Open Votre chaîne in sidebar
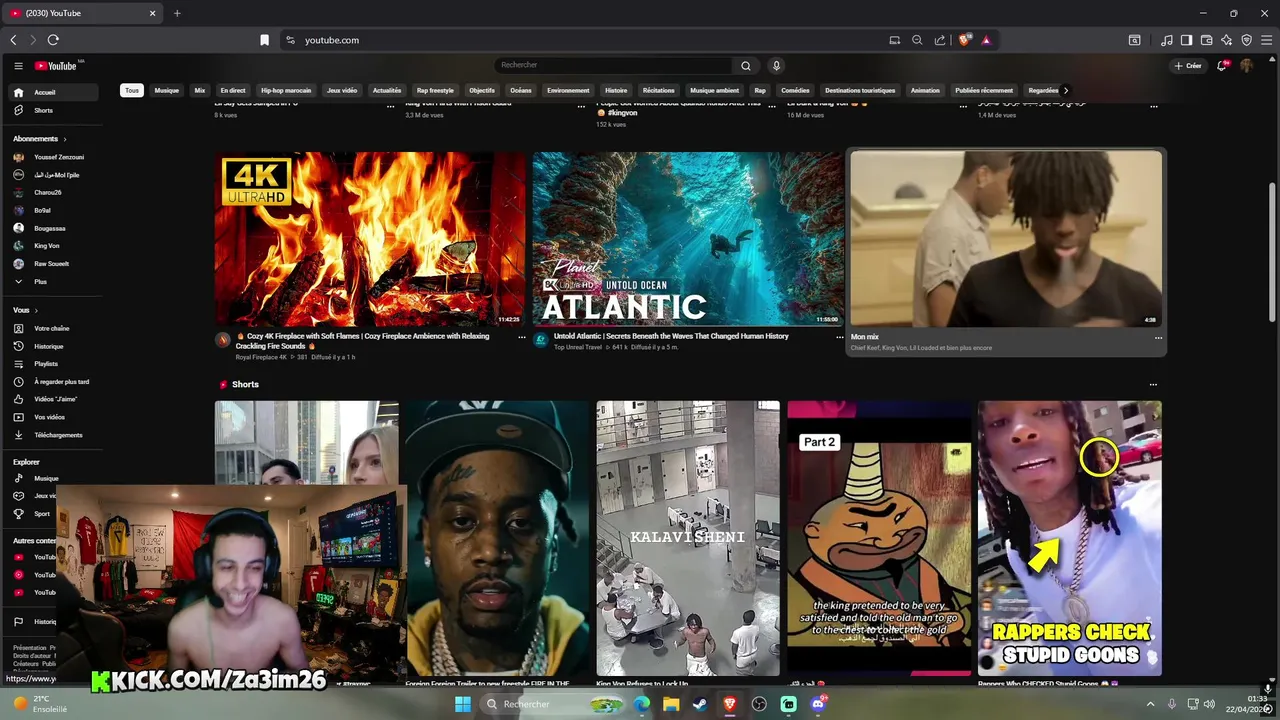 [x=50, y=328]
